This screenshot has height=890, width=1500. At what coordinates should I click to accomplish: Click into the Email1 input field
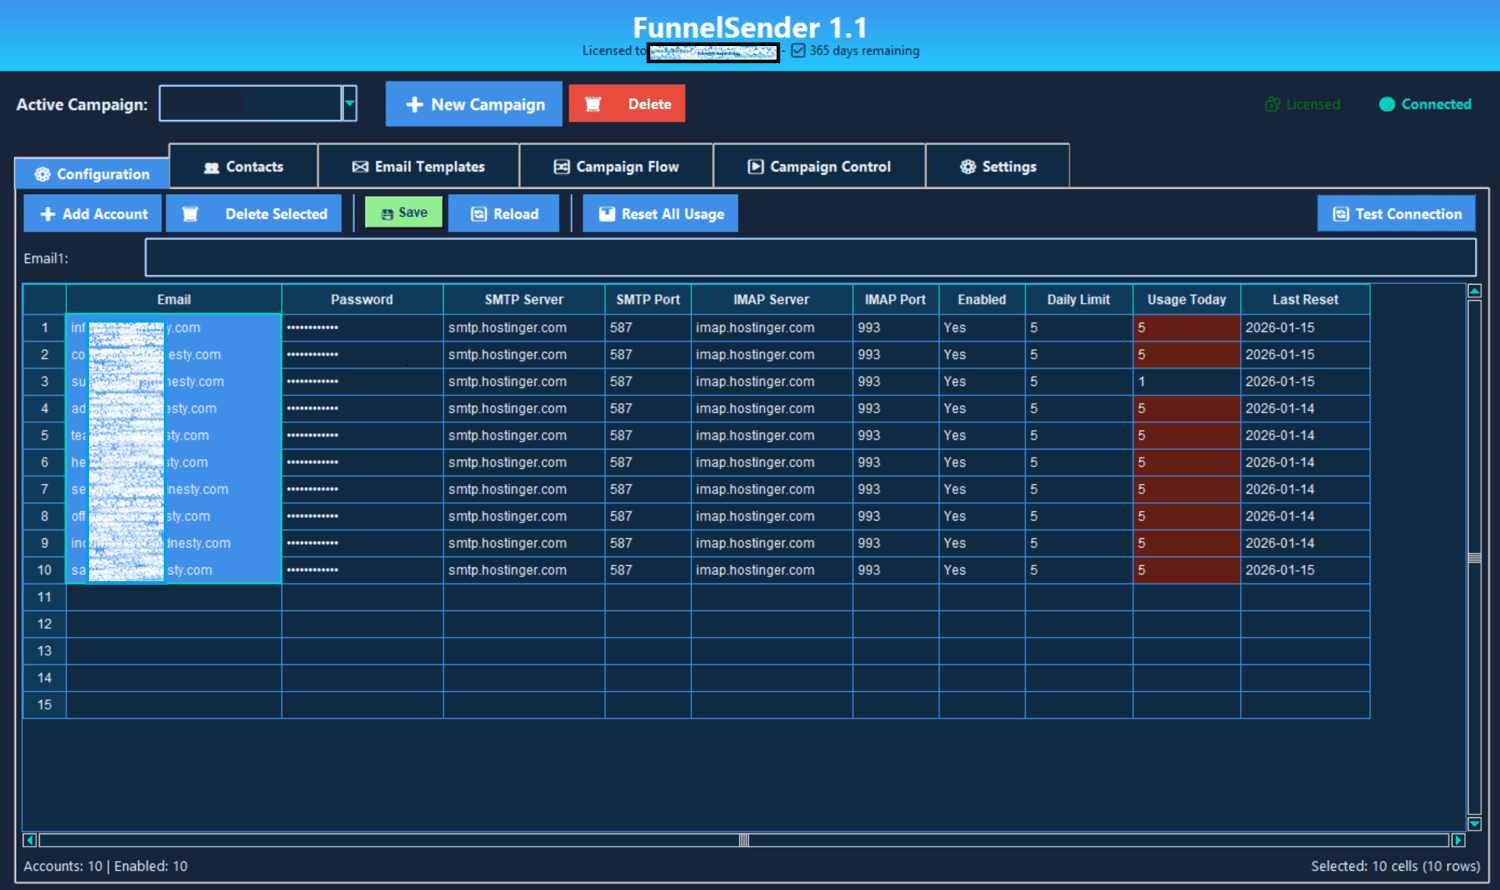pos(811,257)
